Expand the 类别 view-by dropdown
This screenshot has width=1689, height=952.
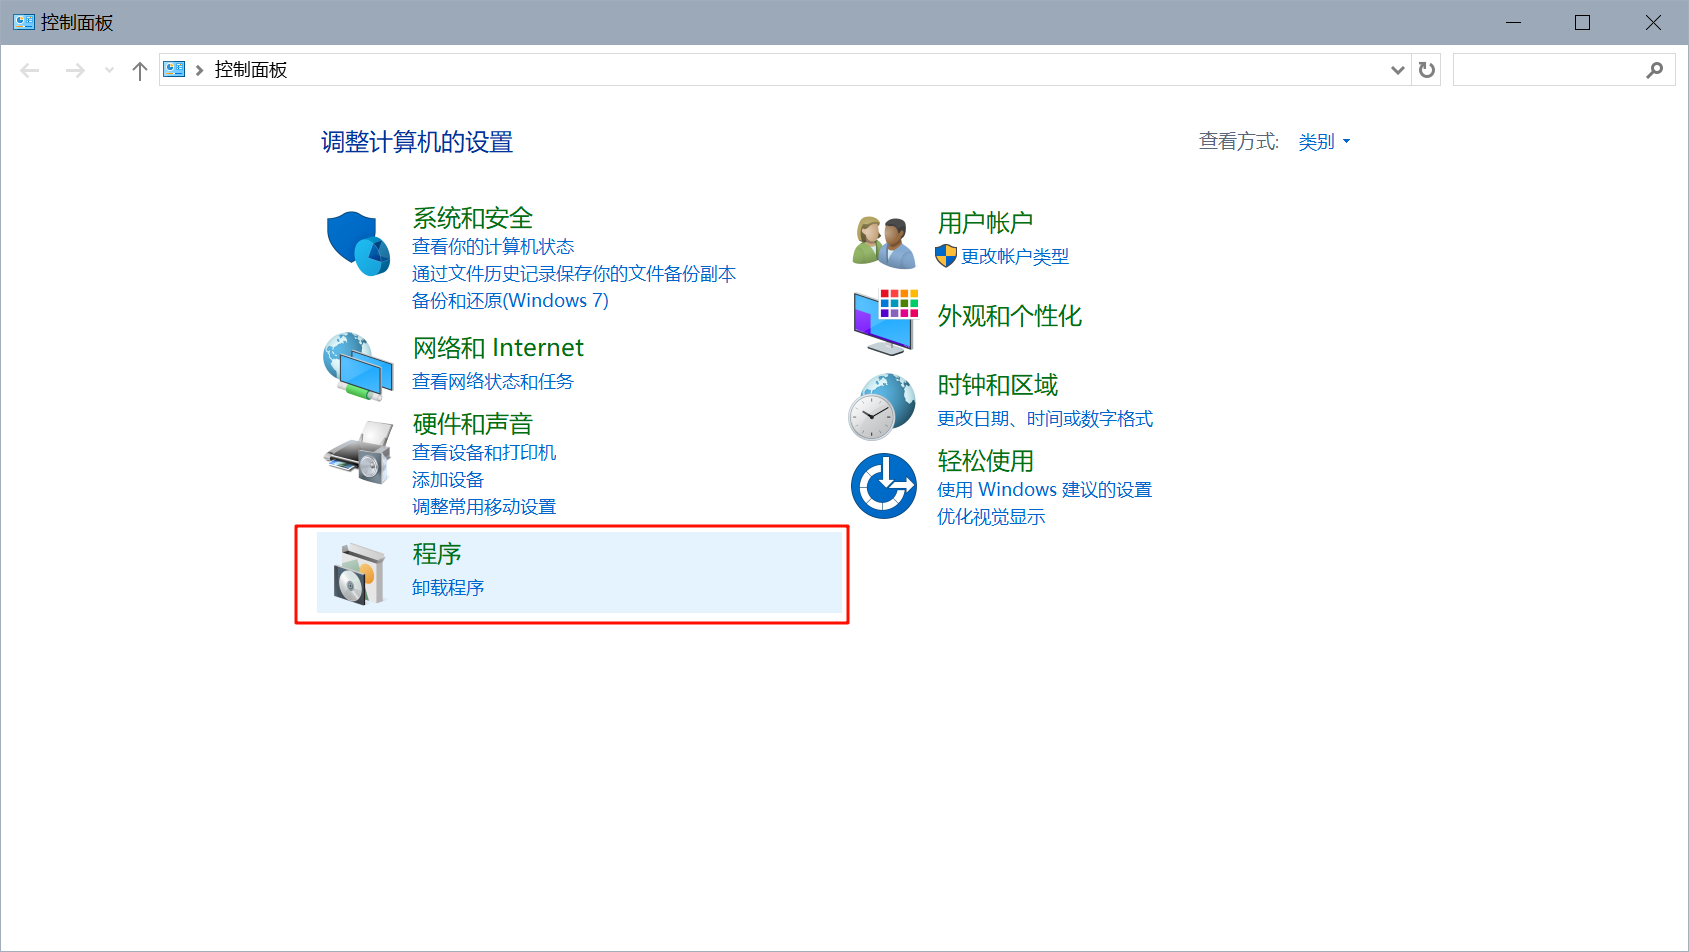click(x=1324, y=142)
